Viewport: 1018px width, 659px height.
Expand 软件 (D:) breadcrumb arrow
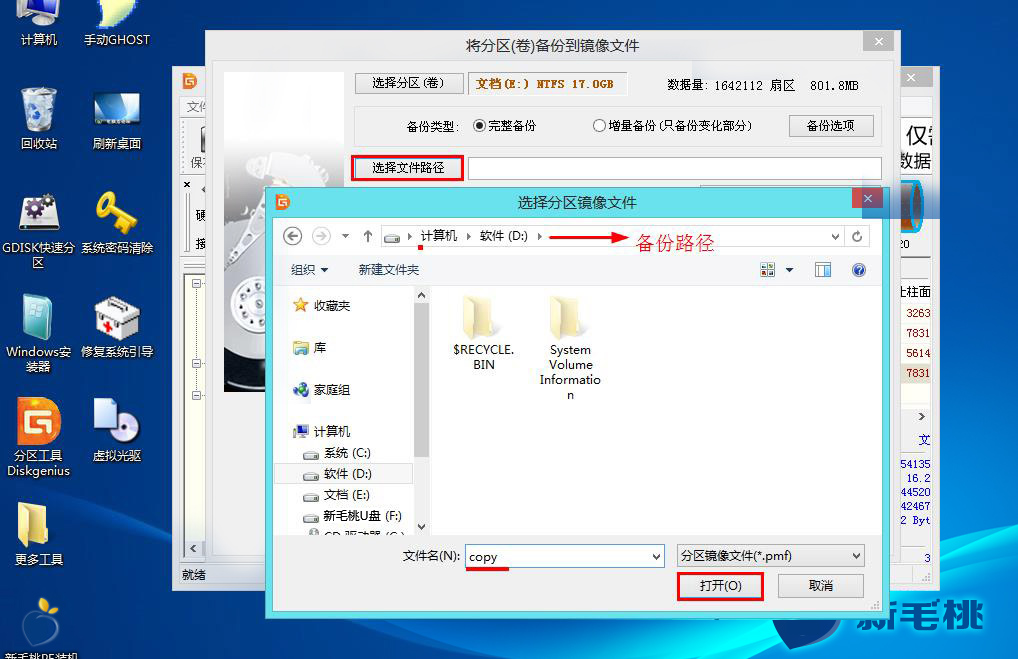coord(540,236)
